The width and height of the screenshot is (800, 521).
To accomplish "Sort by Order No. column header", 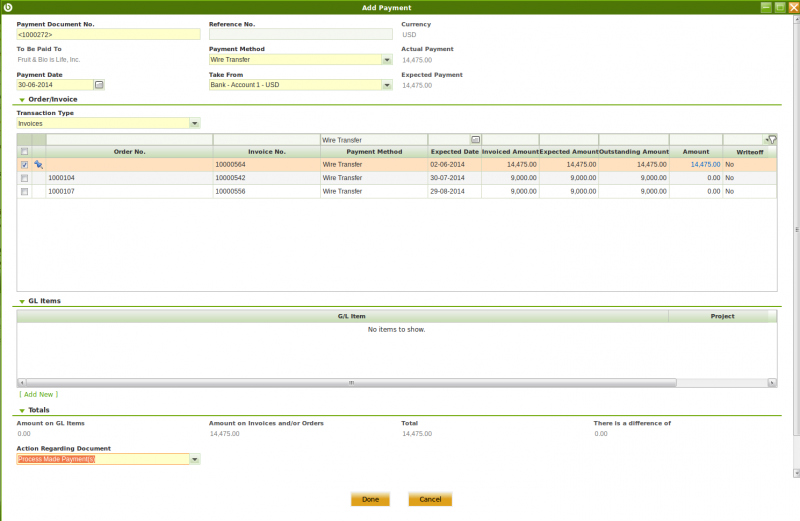I will [x=130, y=152].
